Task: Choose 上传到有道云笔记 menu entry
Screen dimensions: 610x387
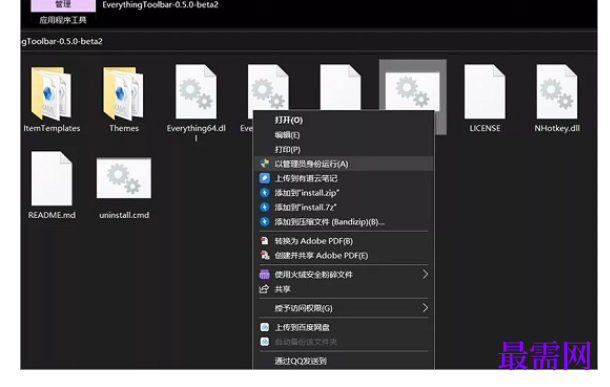Action: tap(306, 178)
